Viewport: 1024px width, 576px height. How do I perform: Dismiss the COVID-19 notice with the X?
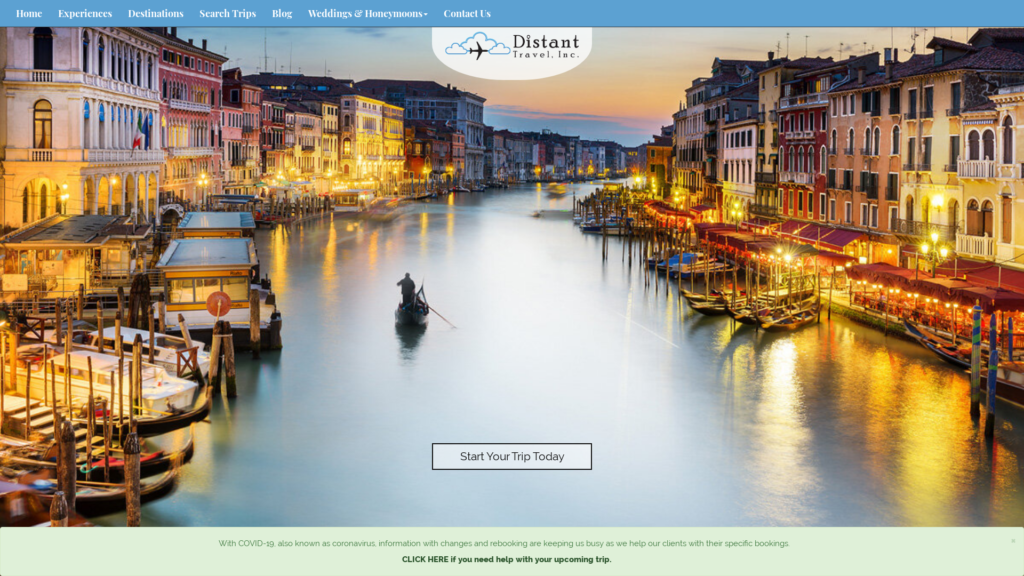pyautogui.click(x=1012, y=541)
